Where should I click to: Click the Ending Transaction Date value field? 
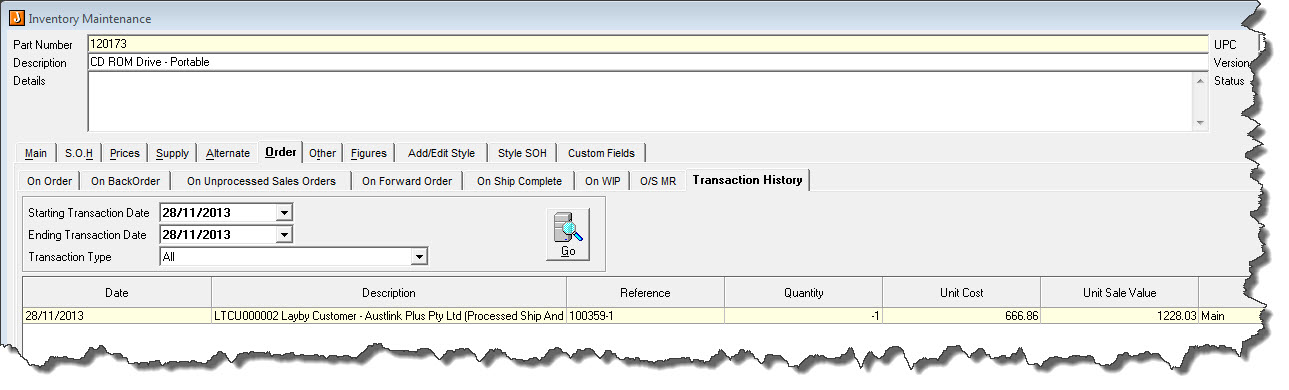click(218, 235)
